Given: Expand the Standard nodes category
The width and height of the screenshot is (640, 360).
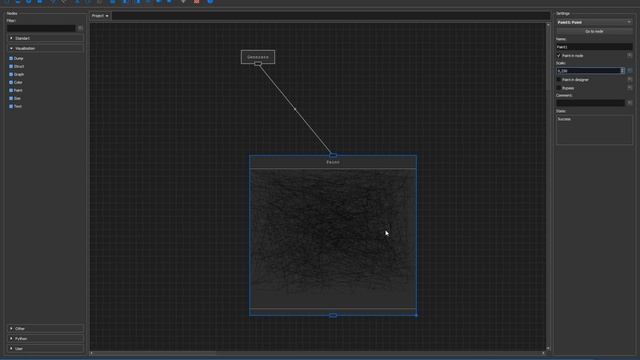Looking at the screenshot, I should coord(45,38).
